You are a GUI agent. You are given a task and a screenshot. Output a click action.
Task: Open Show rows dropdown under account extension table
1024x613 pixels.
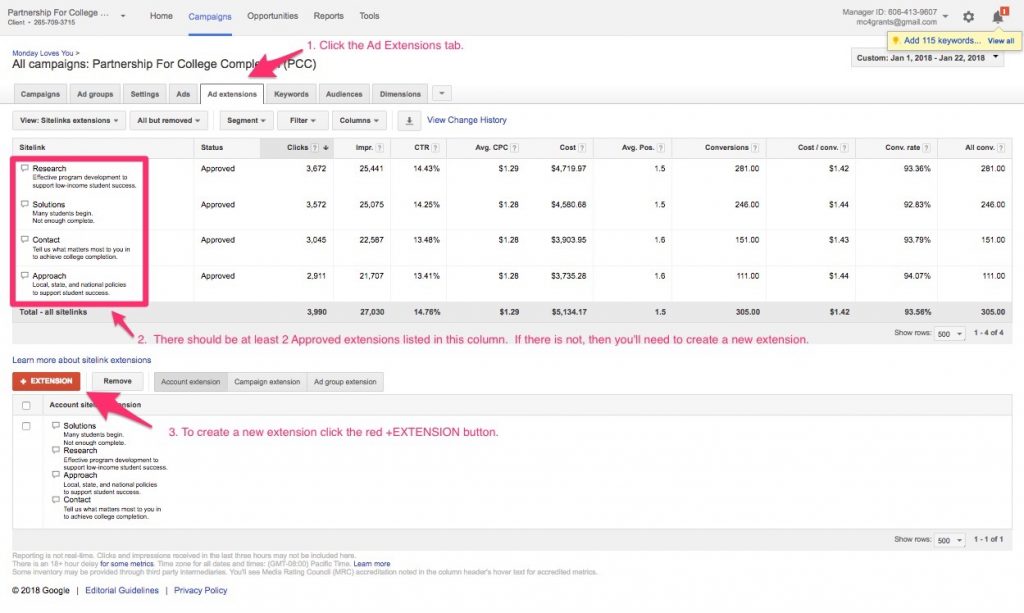pyautogui.click(x=950, y=540)
